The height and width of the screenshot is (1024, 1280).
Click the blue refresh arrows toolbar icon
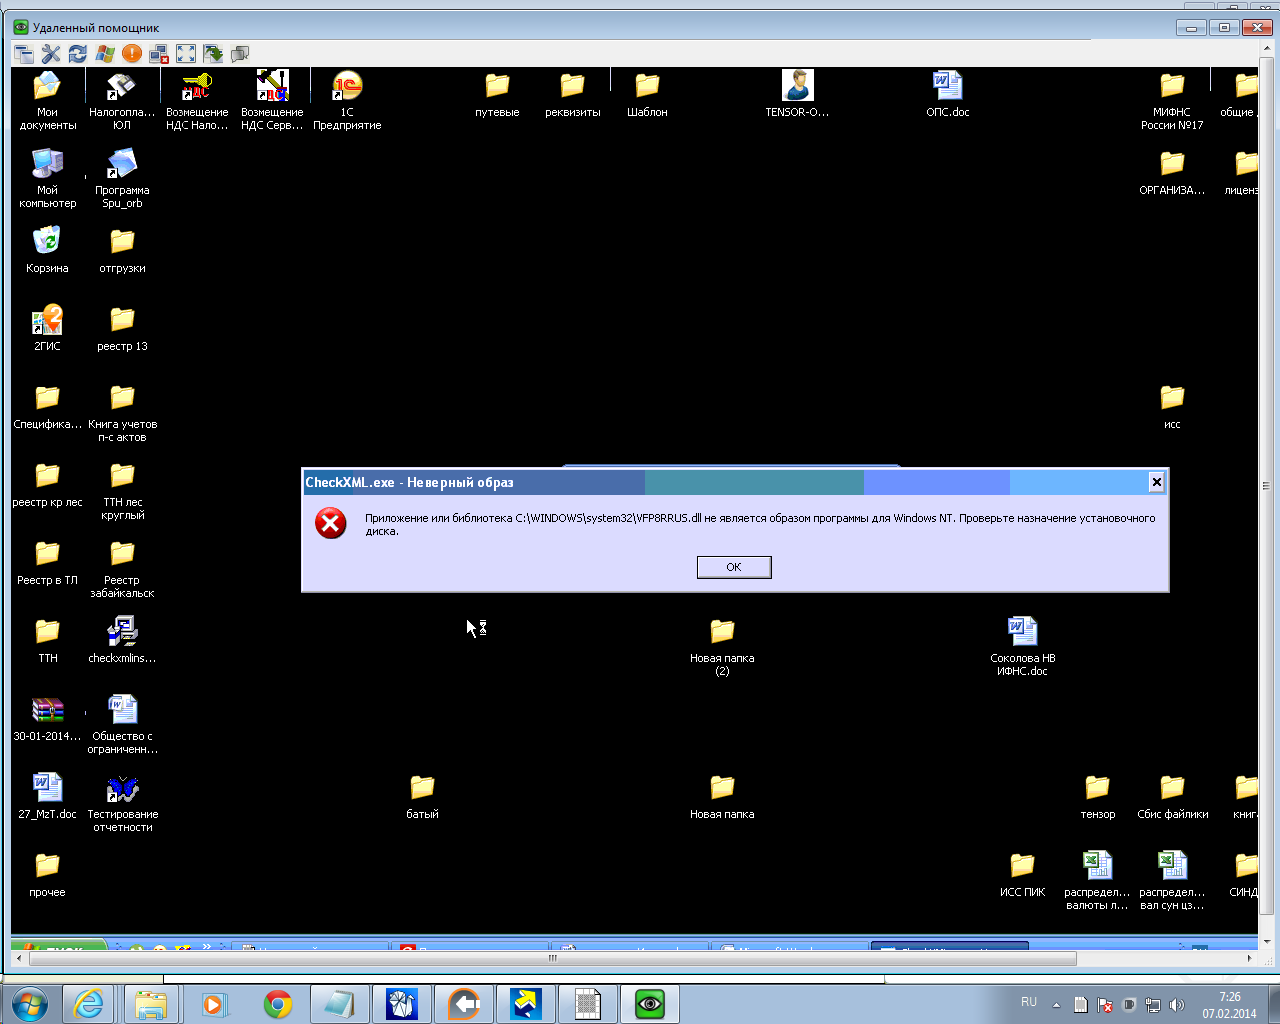78,54
